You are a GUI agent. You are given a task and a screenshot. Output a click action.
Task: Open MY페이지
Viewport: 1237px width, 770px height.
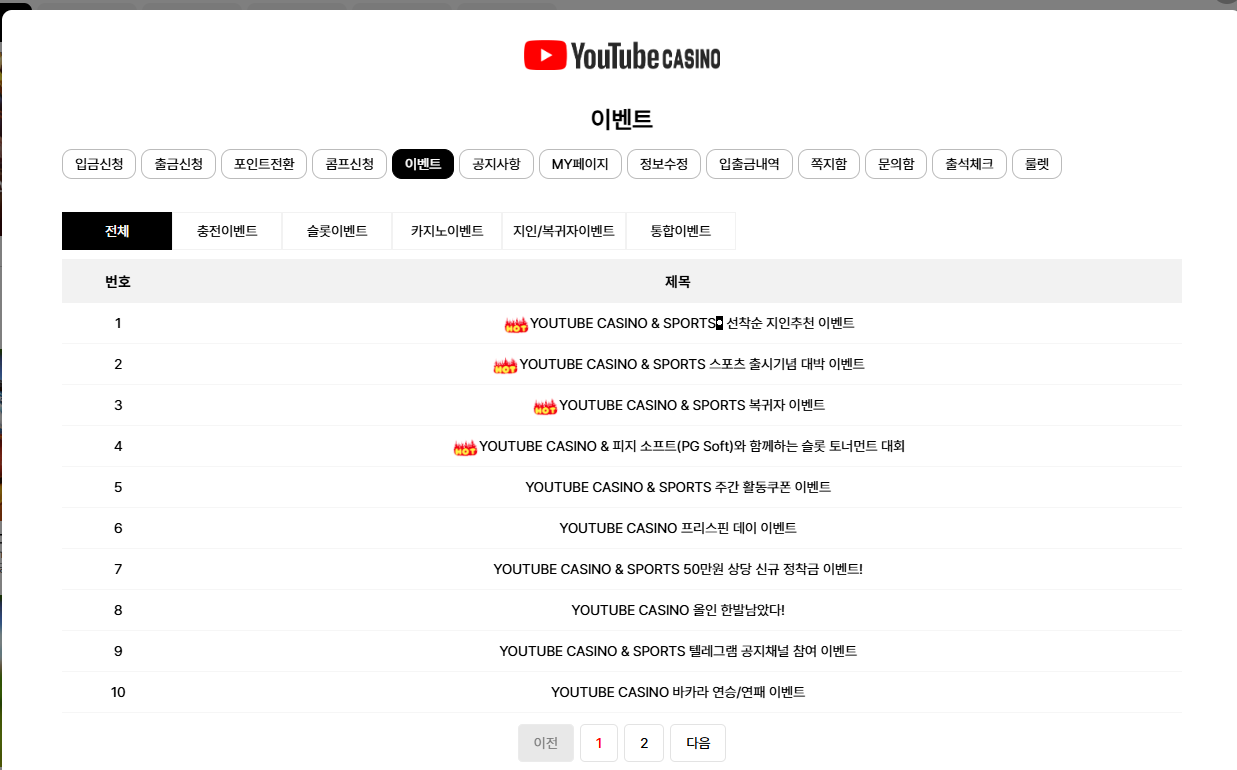tap(580, 164)
